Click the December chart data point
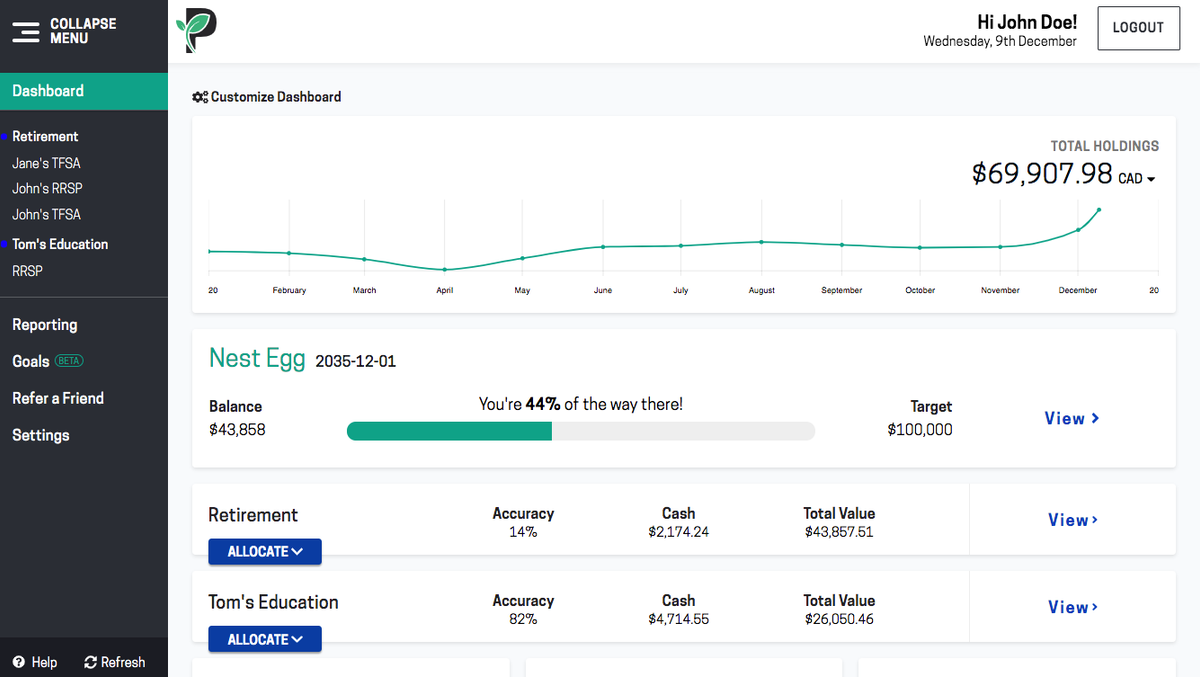This screenshot has width=1200, height=677. 1078,230
